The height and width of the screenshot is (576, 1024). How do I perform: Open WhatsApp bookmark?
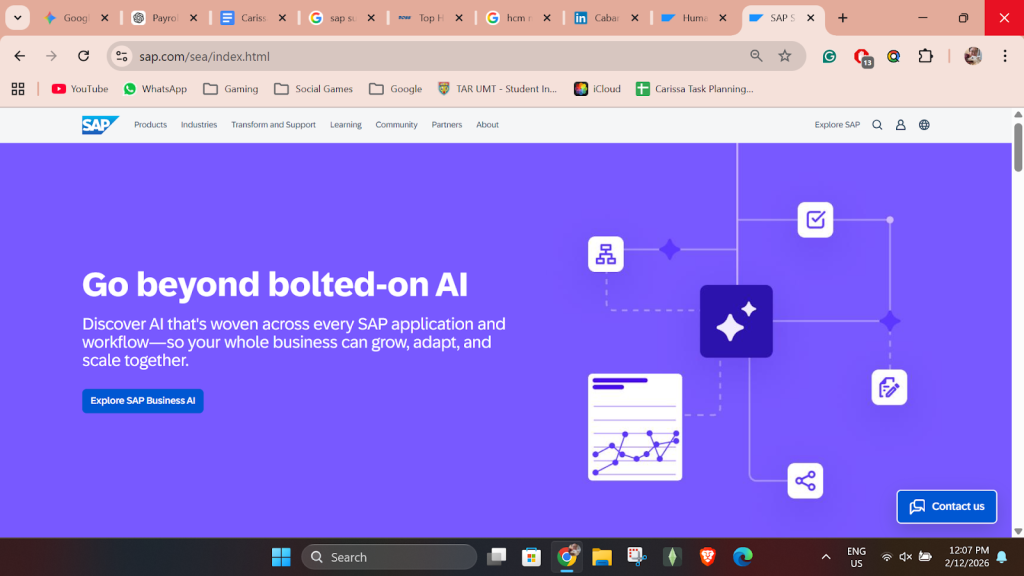point(155,89)
